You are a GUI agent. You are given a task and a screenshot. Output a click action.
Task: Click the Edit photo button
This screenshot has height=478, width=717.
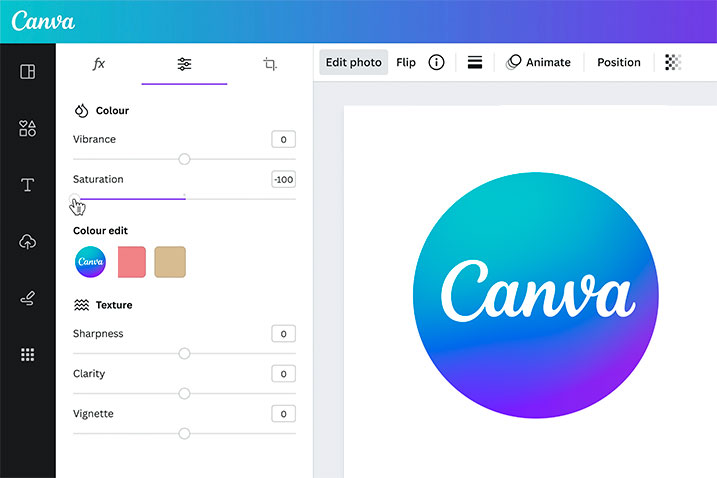(353, 62)
